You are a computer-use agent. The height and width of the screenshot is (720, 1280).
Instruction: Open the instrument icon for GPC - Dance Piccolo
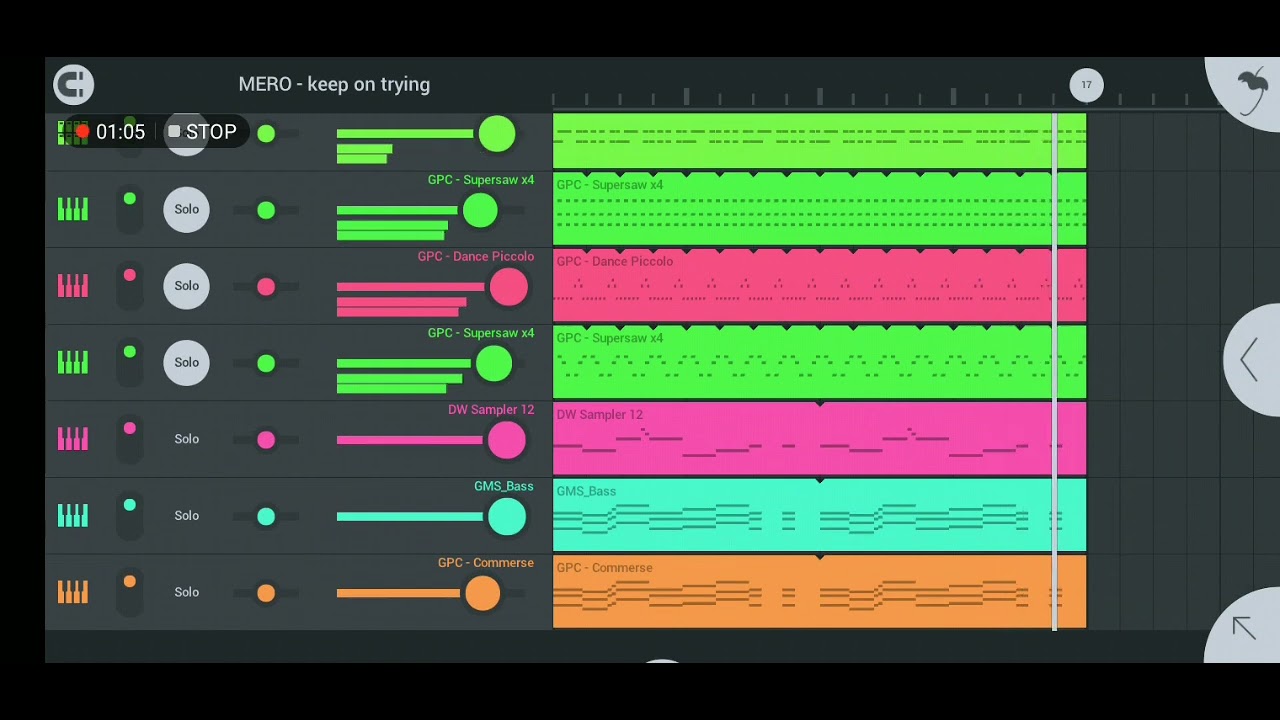click(73, 286)
